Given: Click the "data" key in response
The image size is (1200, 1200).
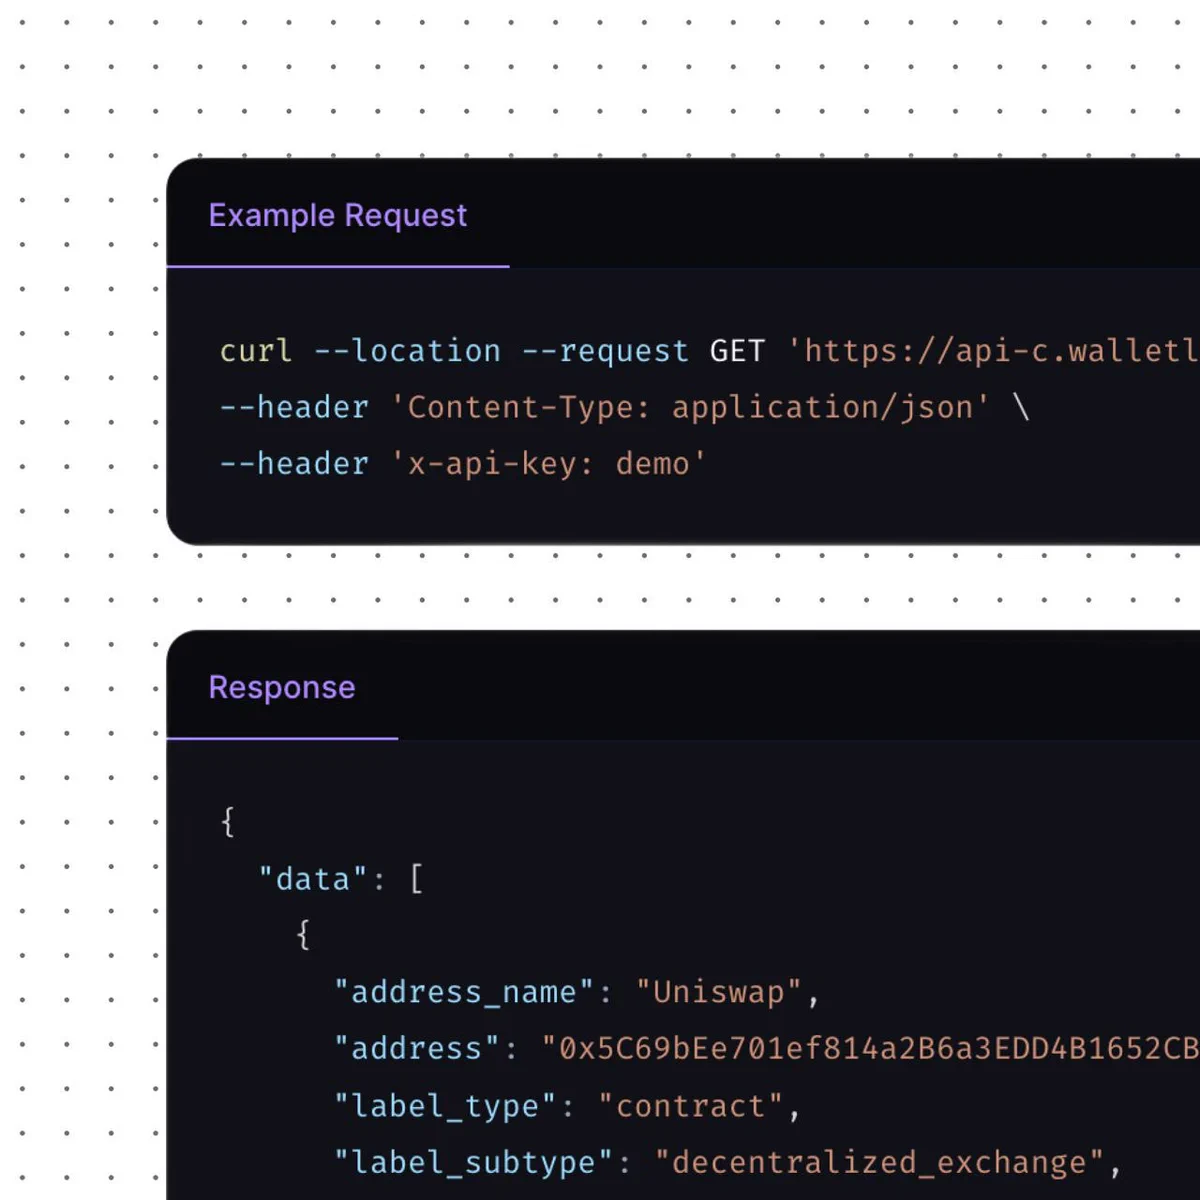Looking at the screenshot, I should click(x=313, y=879).
